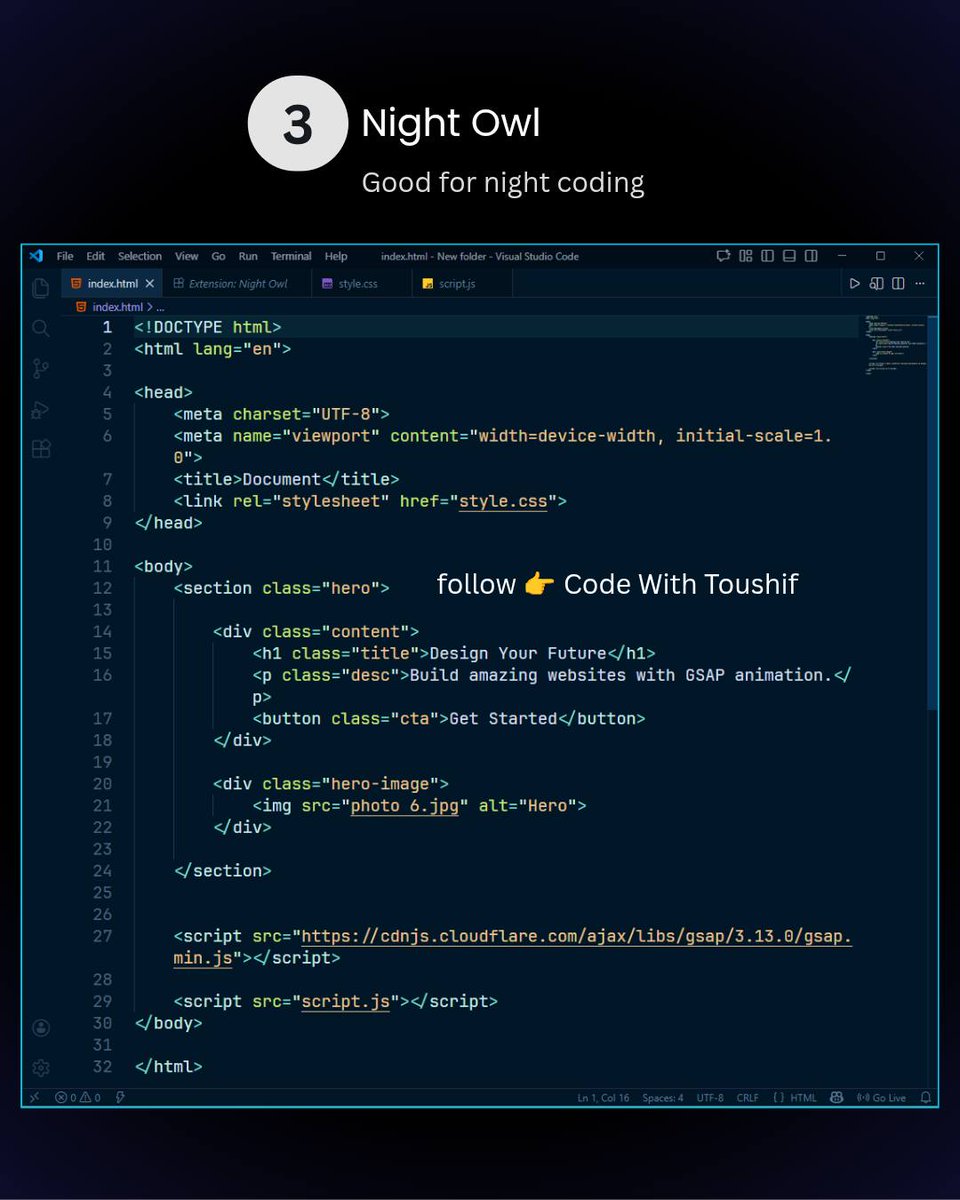
Task: Click class="hero-image" on line 20
Action: coord(351,783)
